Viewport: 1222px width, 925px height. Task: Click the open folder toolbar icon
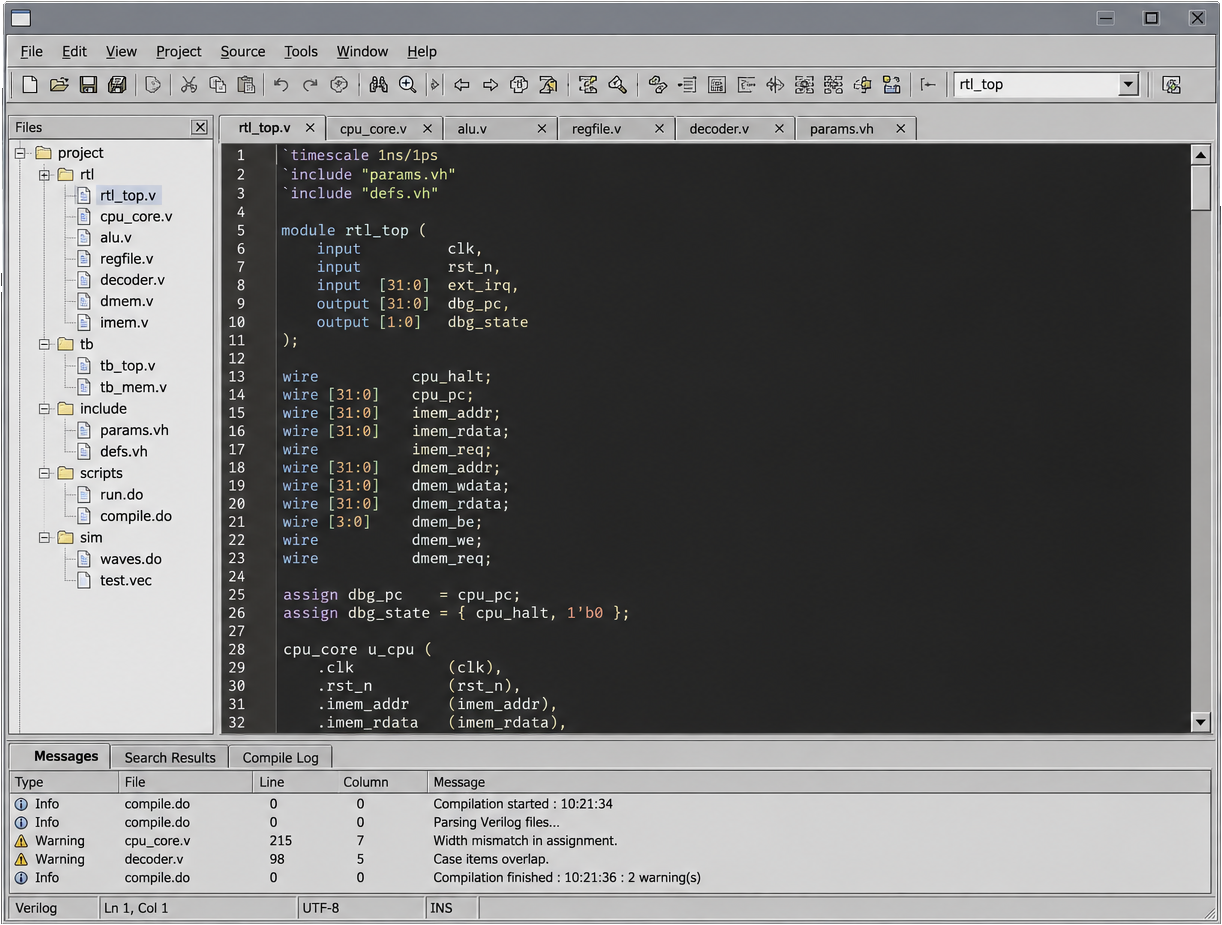(59, 85)
